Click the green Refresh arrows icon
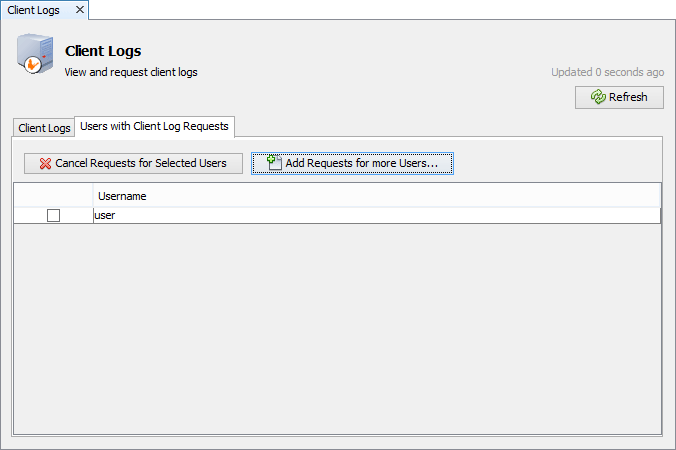The image size is (676, 450). pyautogui.click(x=597, y=97)
